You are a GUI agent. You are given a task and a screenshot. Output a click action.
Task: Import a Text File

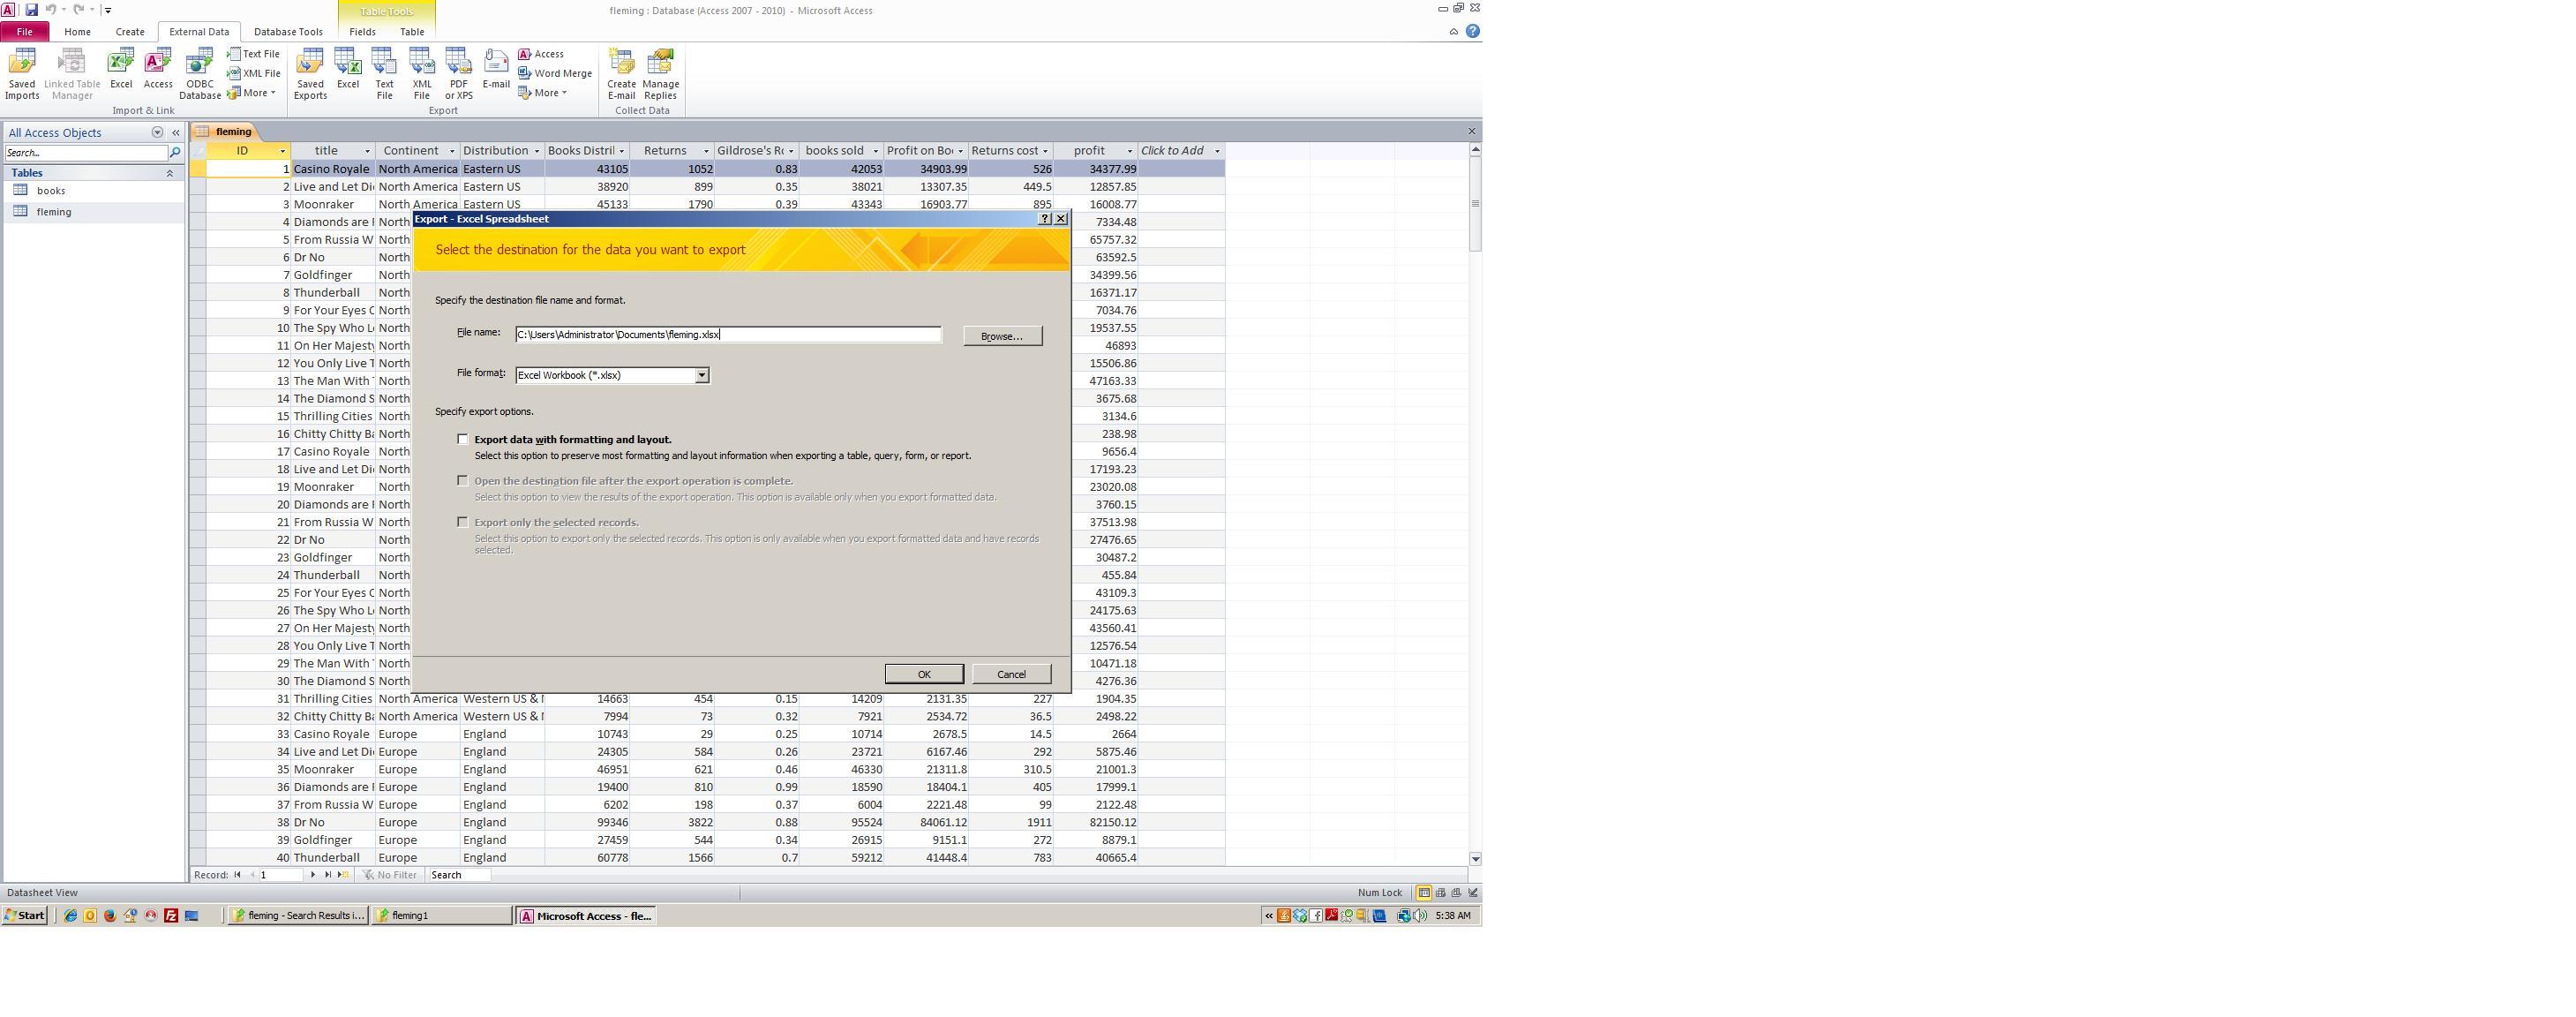coord(254,54)
